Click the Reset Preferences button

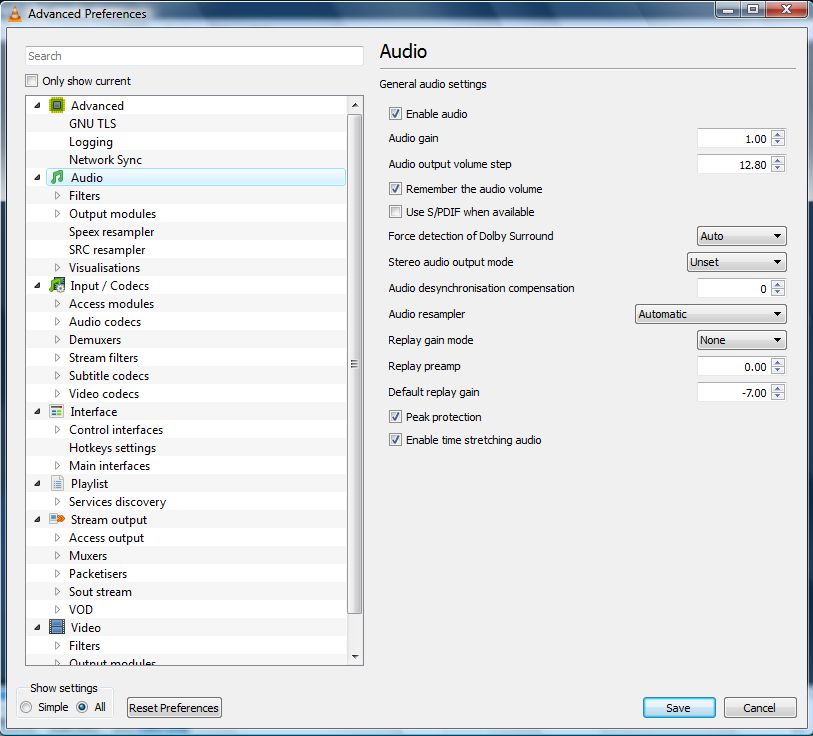[174, 707]
